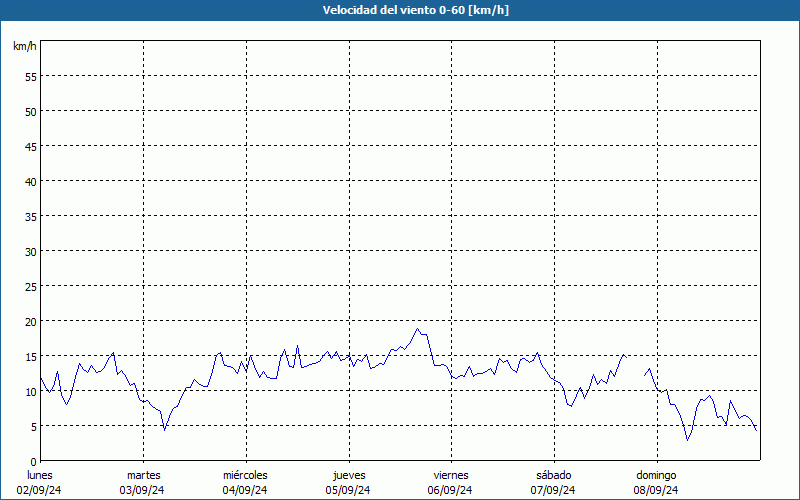Viewport: 800px width, 500px height.
Task: Select the 35 y-axis value
Action: click(x=31, y=217)
